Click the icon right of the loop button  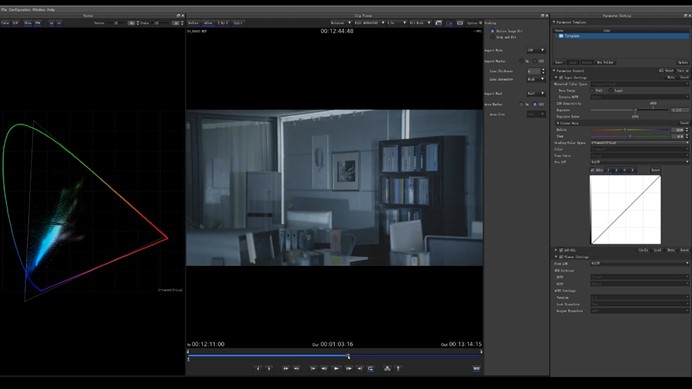387,368
